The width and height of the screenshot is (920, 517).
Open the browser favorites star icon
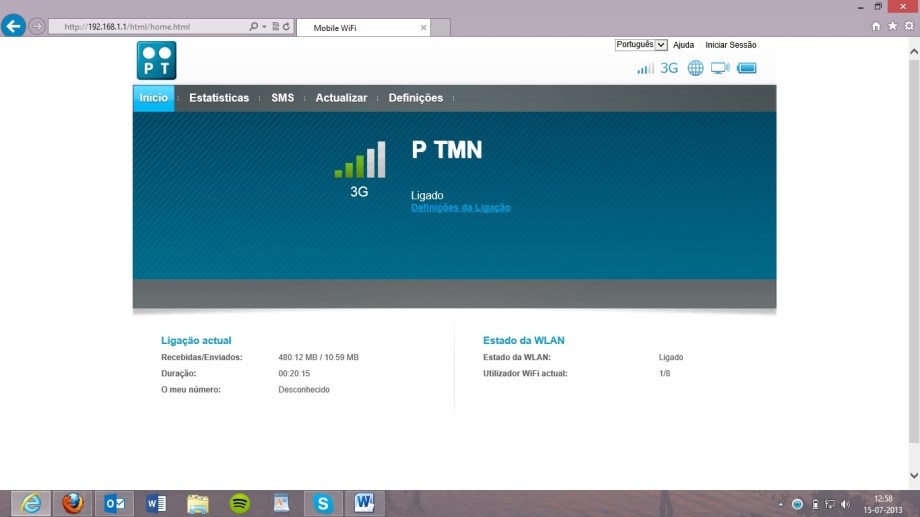[x=892, y=26]
